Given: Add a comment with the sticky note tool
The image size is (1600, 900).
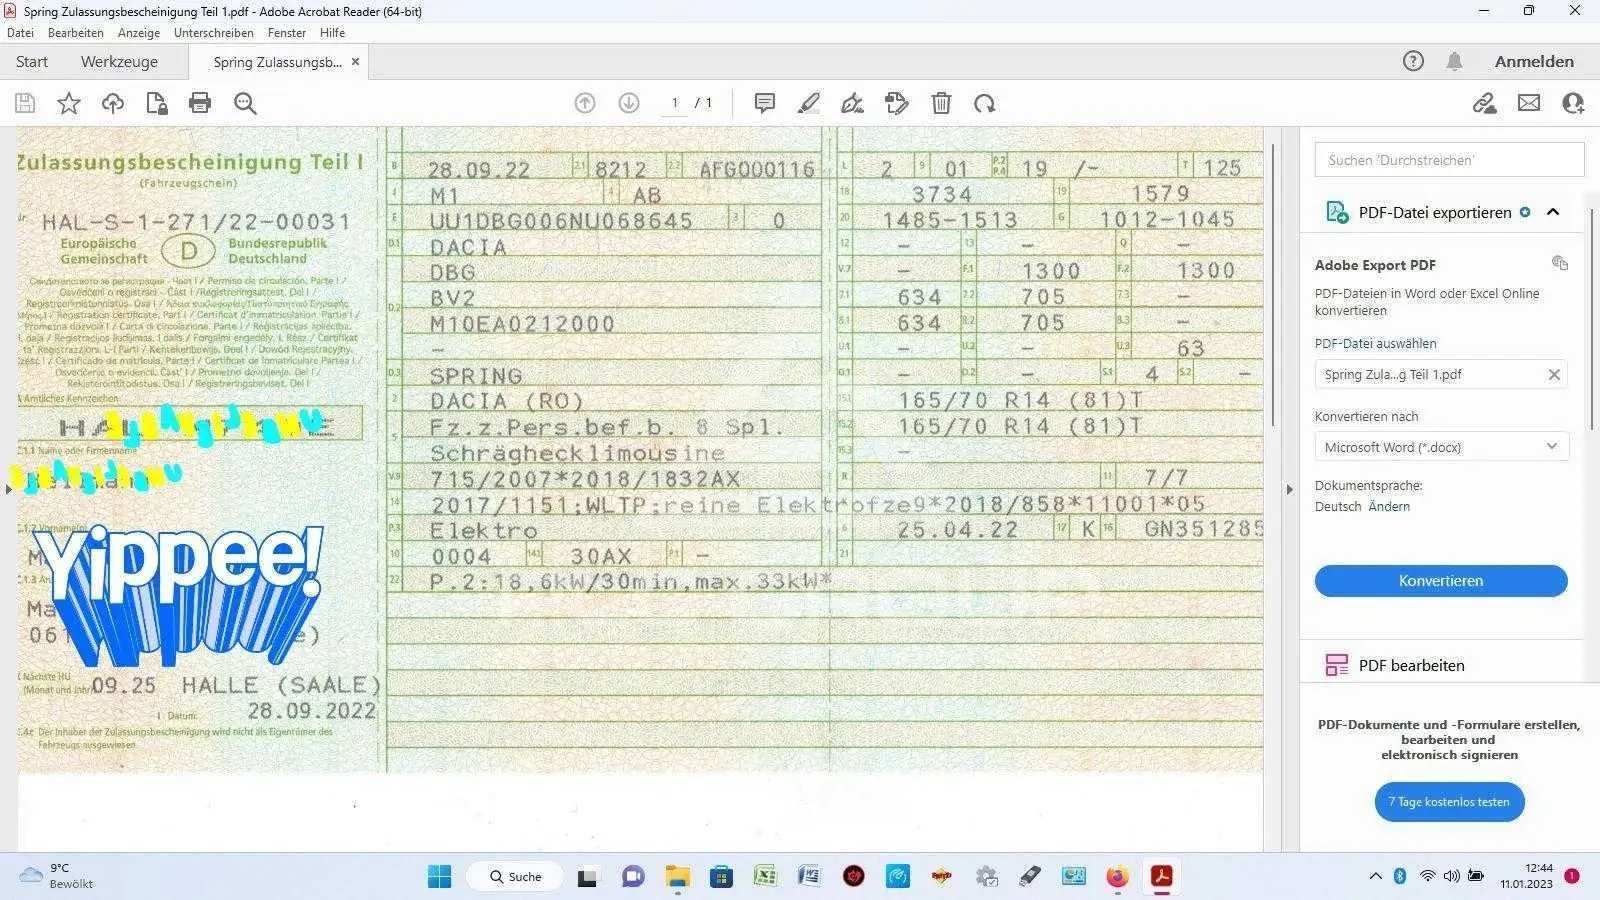Looking at the screenshot, I should tap(765, 103).
